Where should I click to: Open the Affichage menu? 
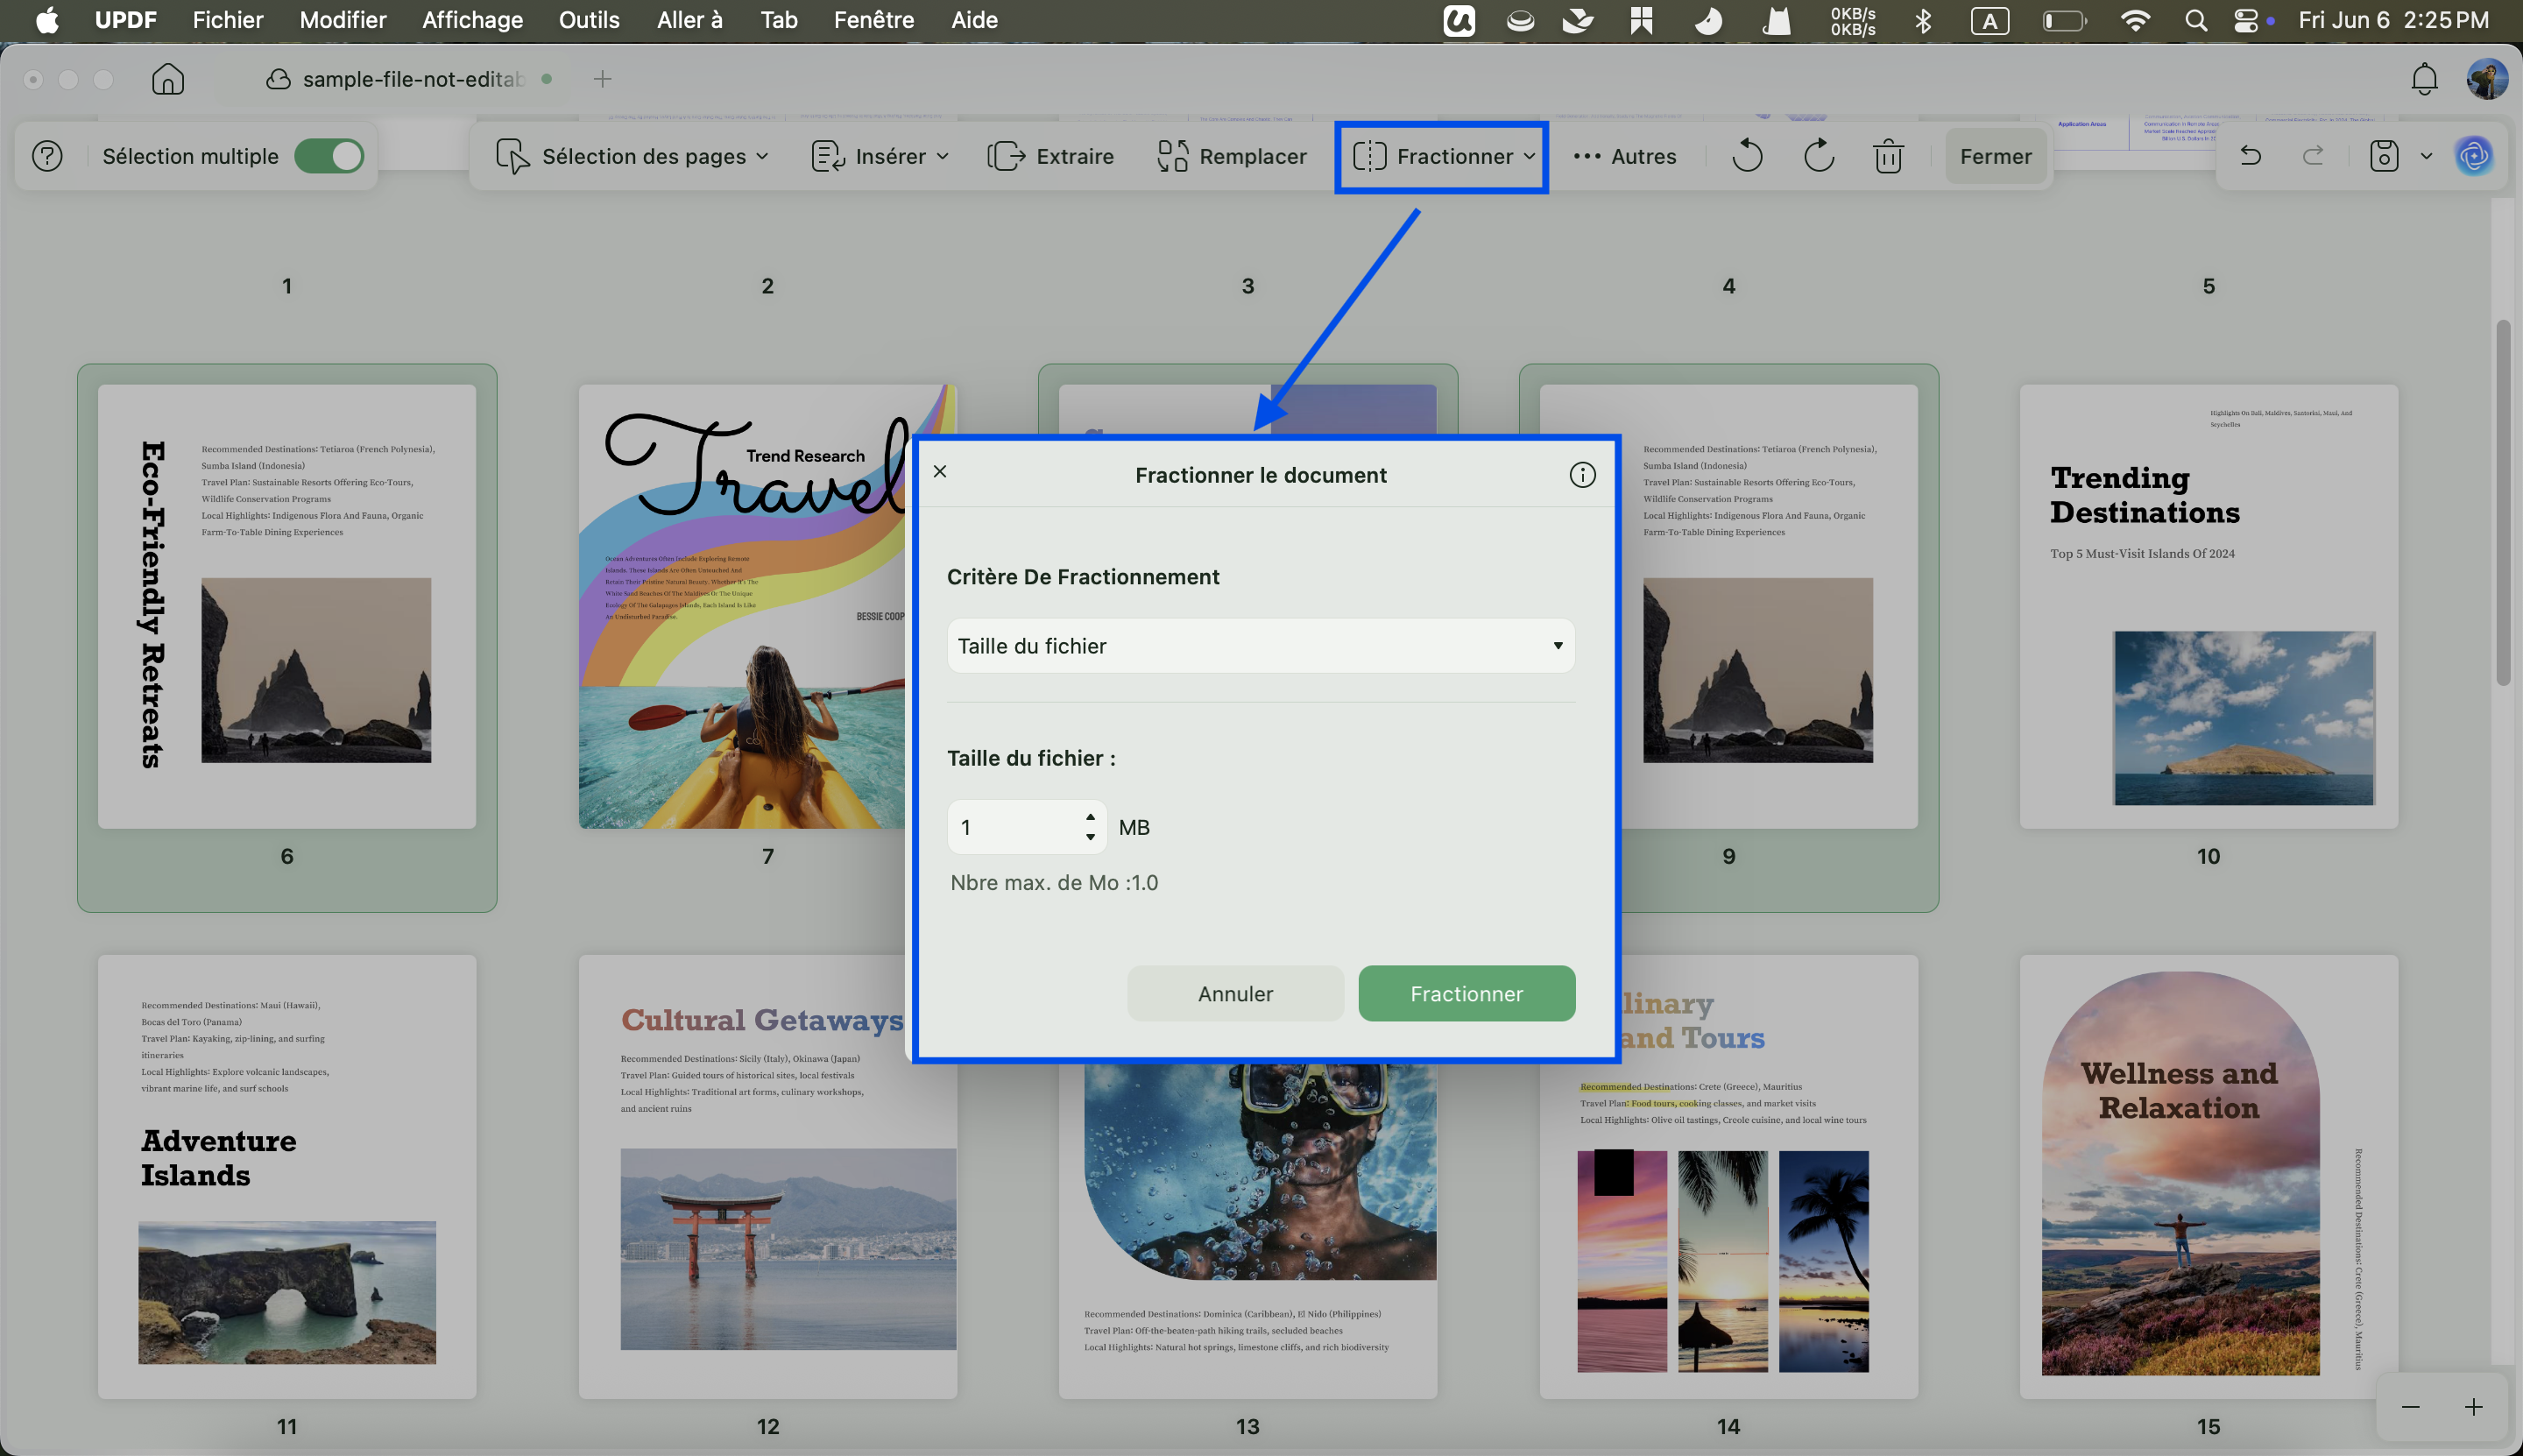pyautogui.click(x=473, y=20)
